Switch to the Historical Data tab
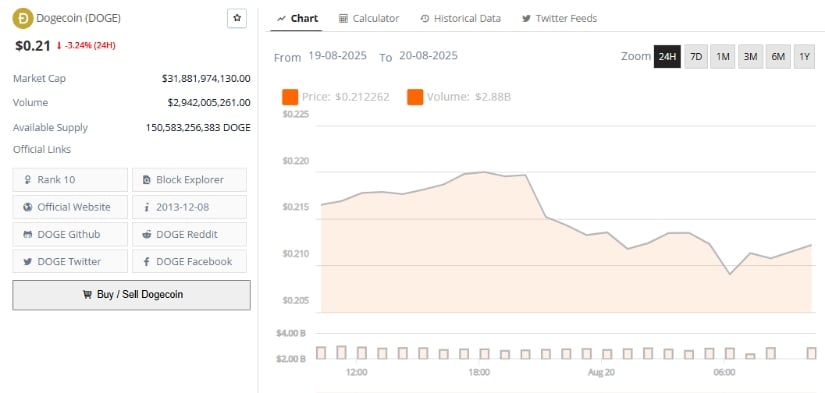The width and height of the screenshot is (825, 393). pyautogui.click(x=461, y=18)
